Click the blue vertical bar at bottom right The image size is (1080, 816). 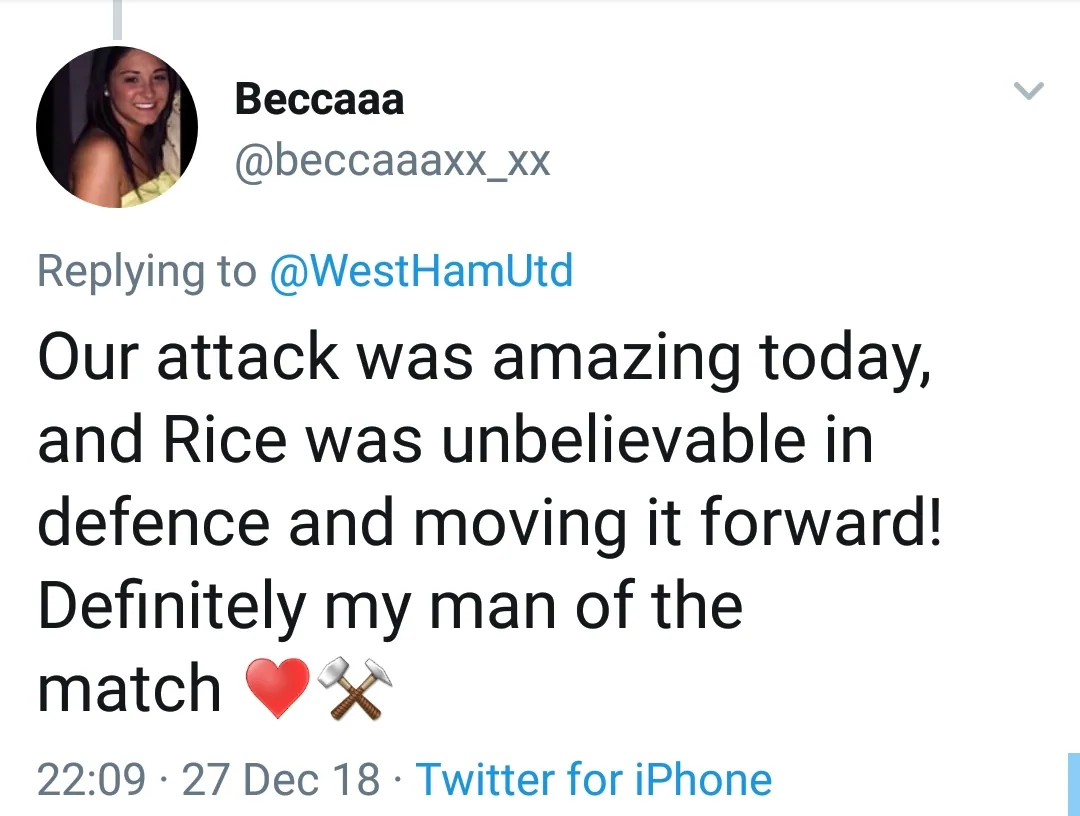(1073, 784)
